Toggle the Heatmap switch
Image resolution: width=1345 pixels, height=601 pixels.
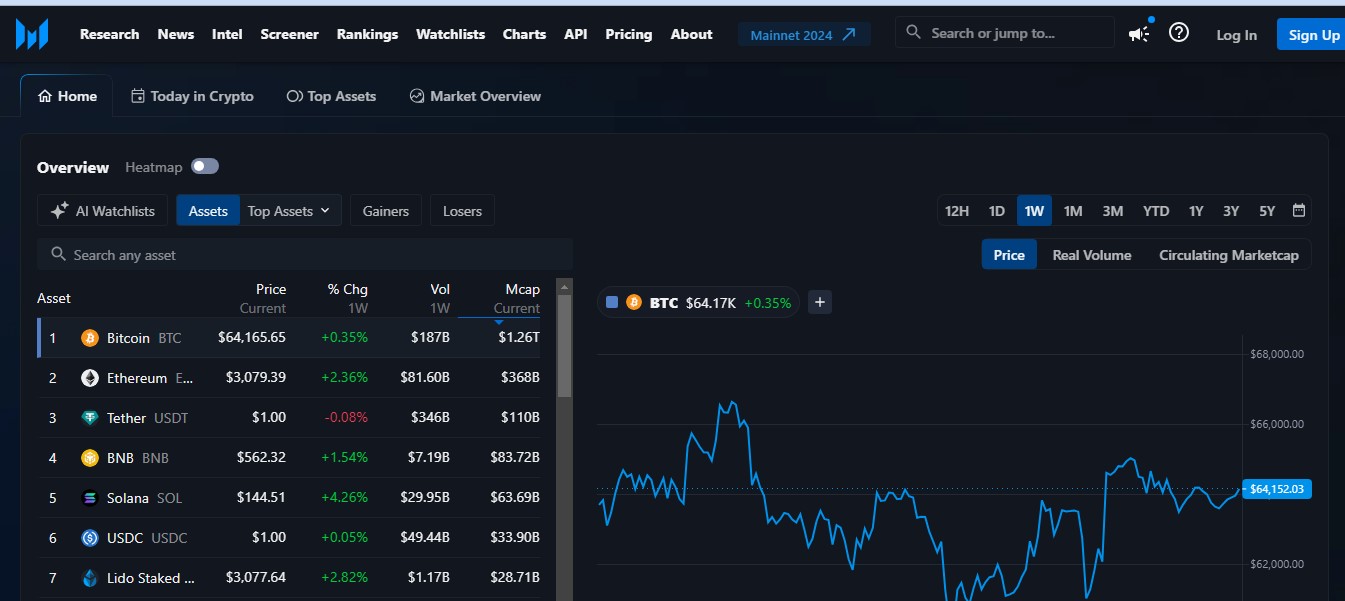coord(205,166)
